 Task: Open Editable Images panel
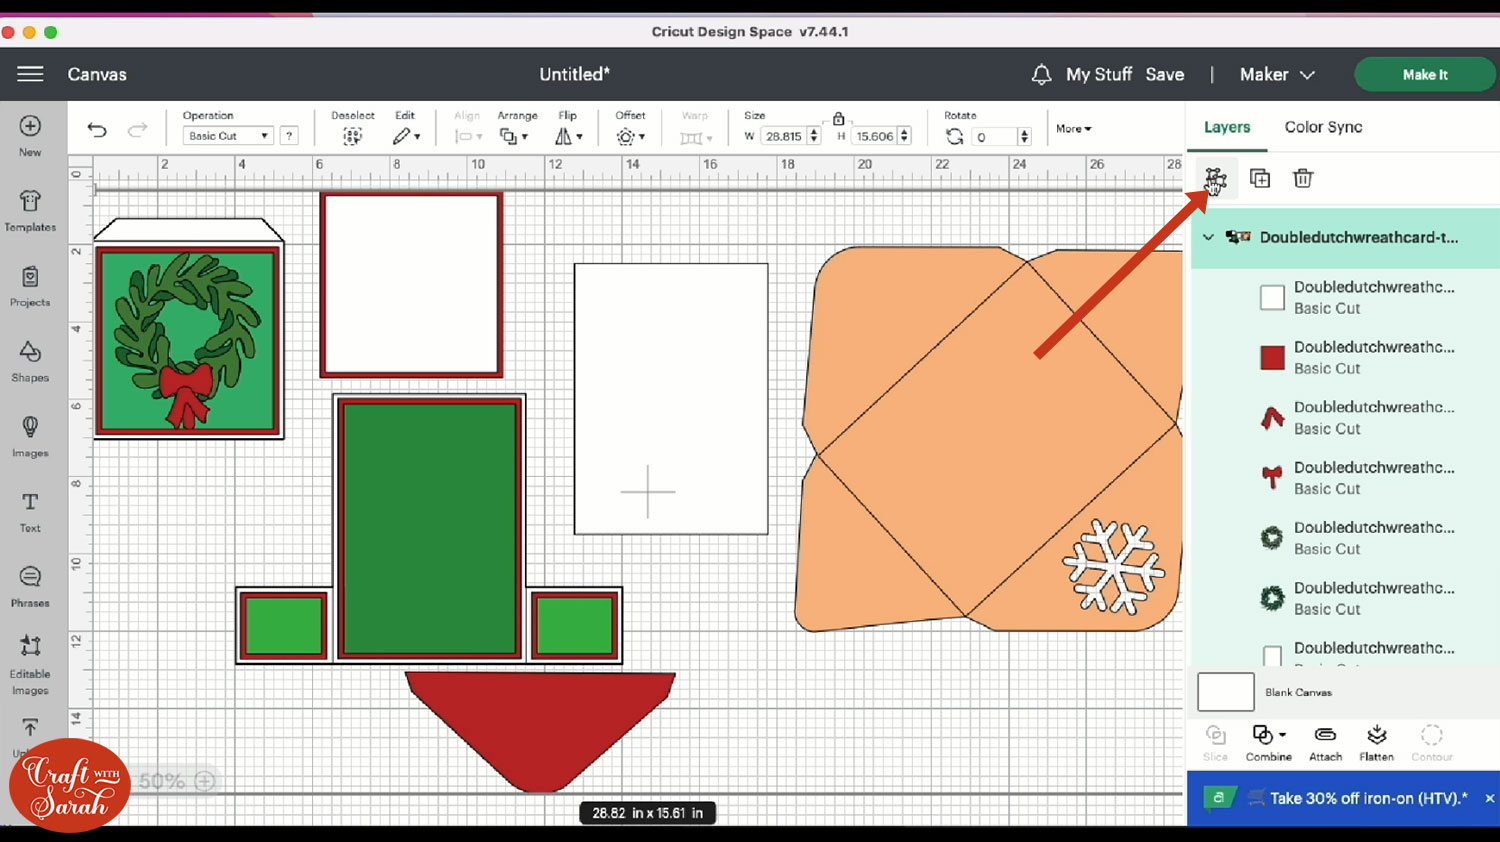pyautogui.click(x=30, y=665)
